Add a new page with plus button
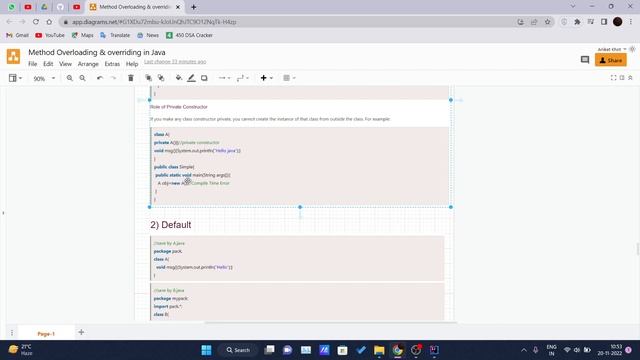This screenshot has width=640, height=360. coord(81,332)
